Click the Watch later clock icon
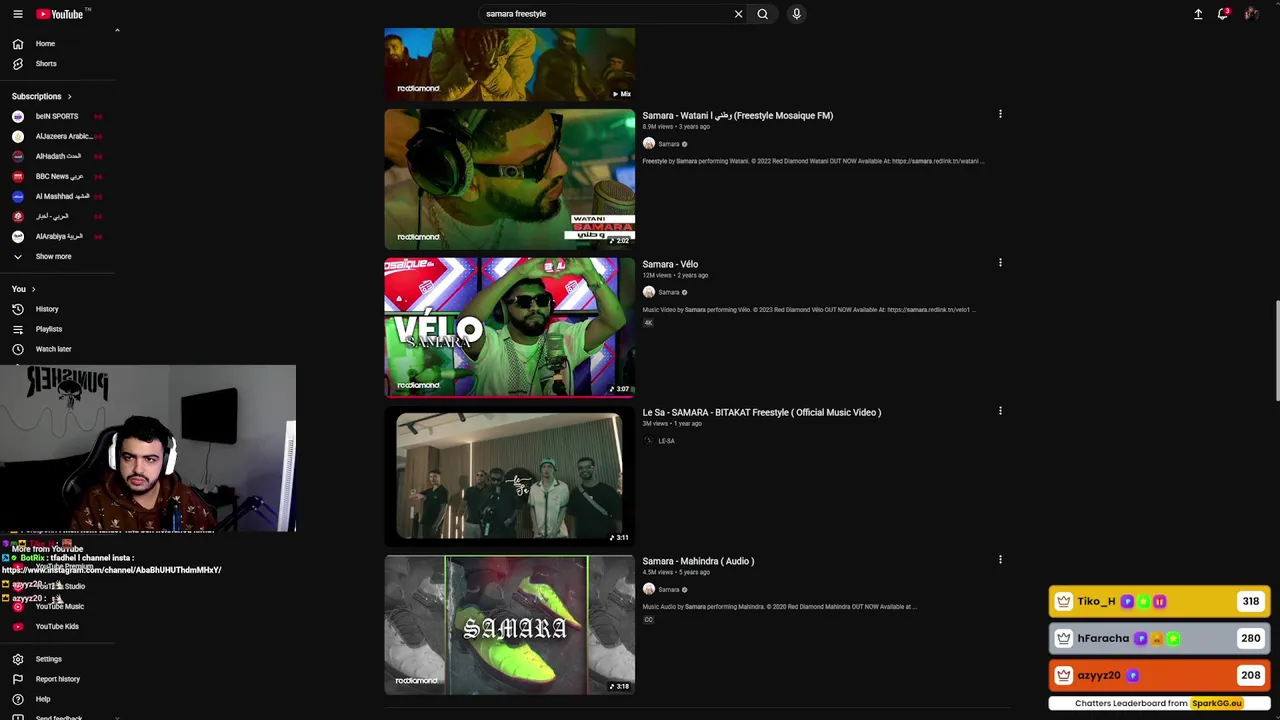 coord(17,349)
